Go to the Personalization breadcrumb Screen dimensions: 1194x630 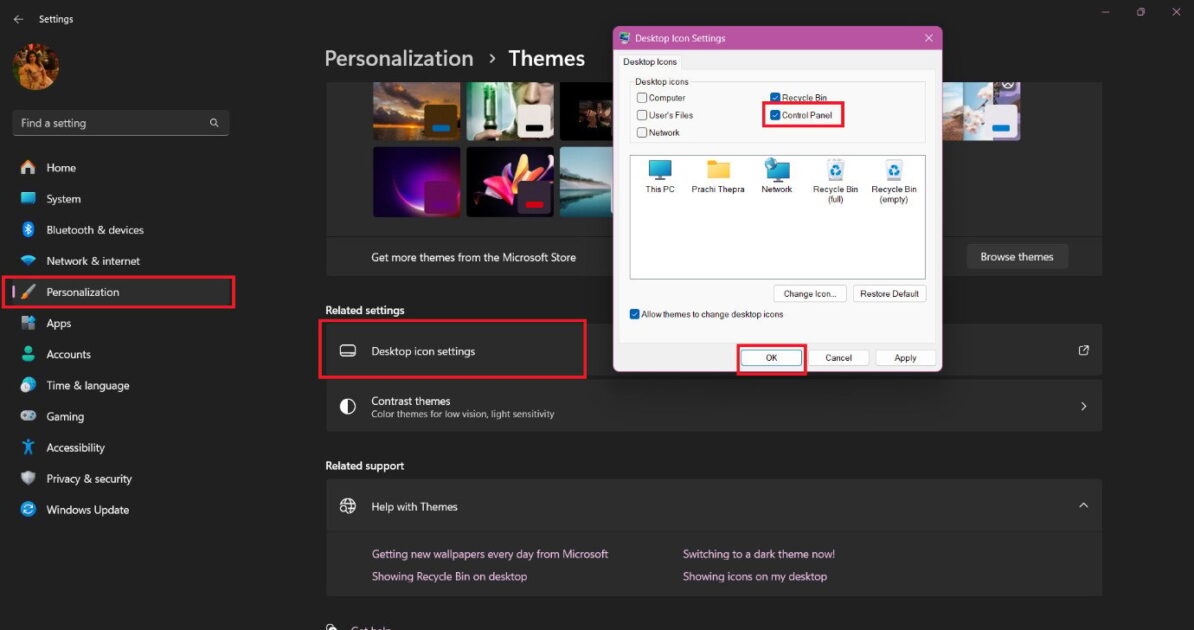click(399, 59)
